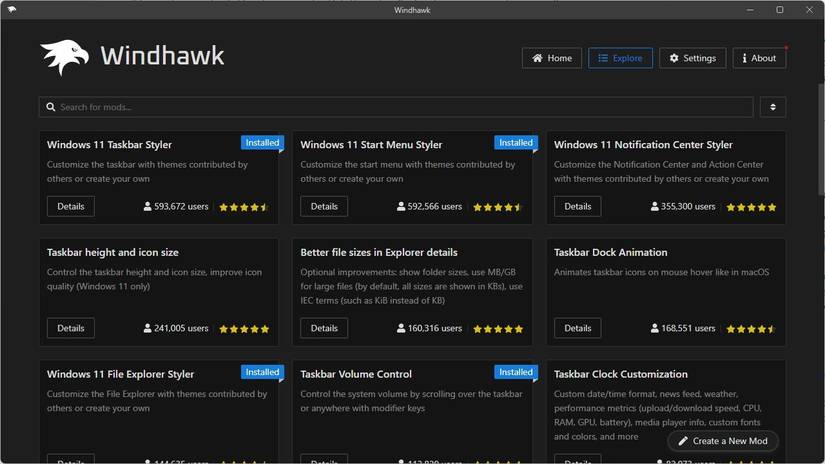Click star rating of Taskbar Dock Animation

tap(751, 329)
